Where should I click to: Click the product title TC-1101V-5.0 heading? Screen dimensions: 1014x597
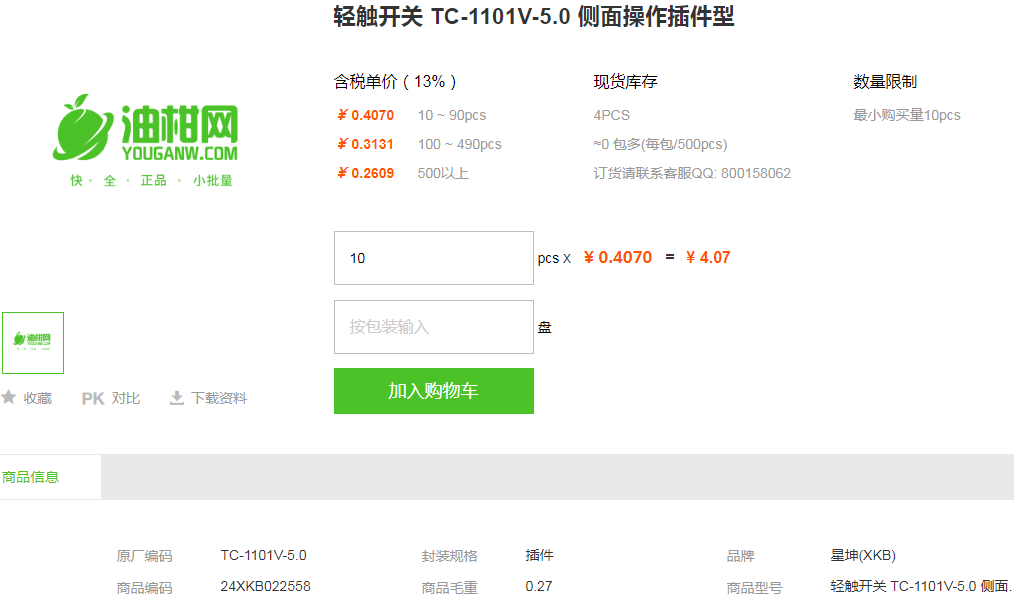click(x=533, y=17)
